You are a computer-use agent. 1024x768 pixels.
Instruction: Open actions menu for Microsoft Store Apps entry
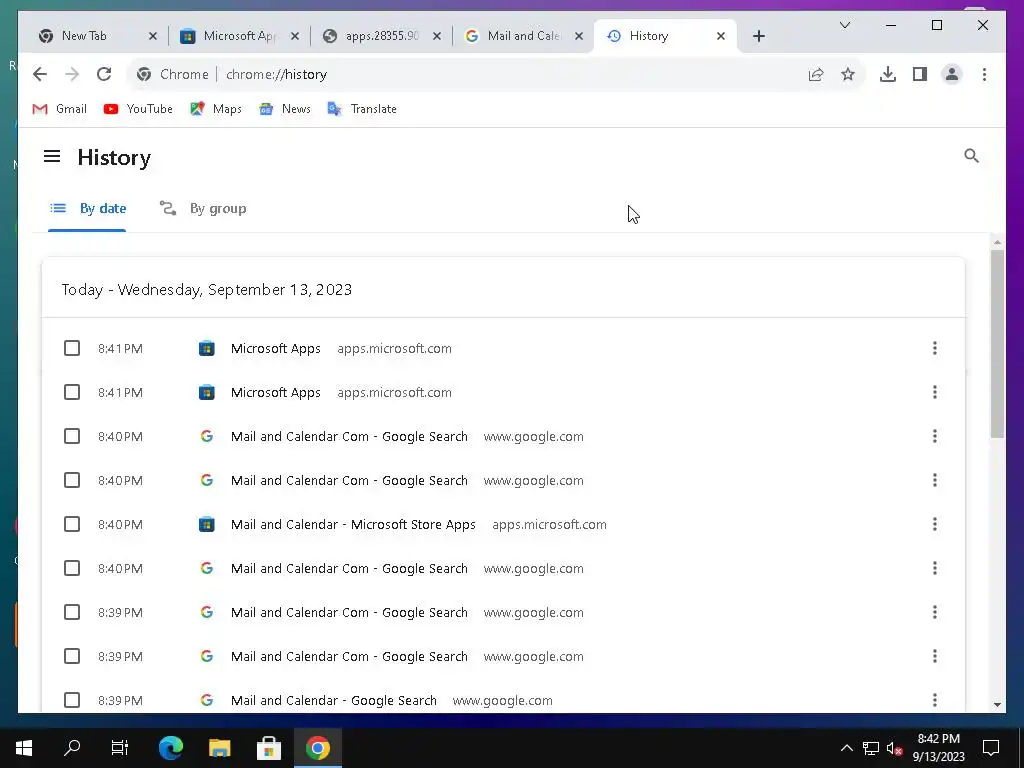tap(935, 524)
